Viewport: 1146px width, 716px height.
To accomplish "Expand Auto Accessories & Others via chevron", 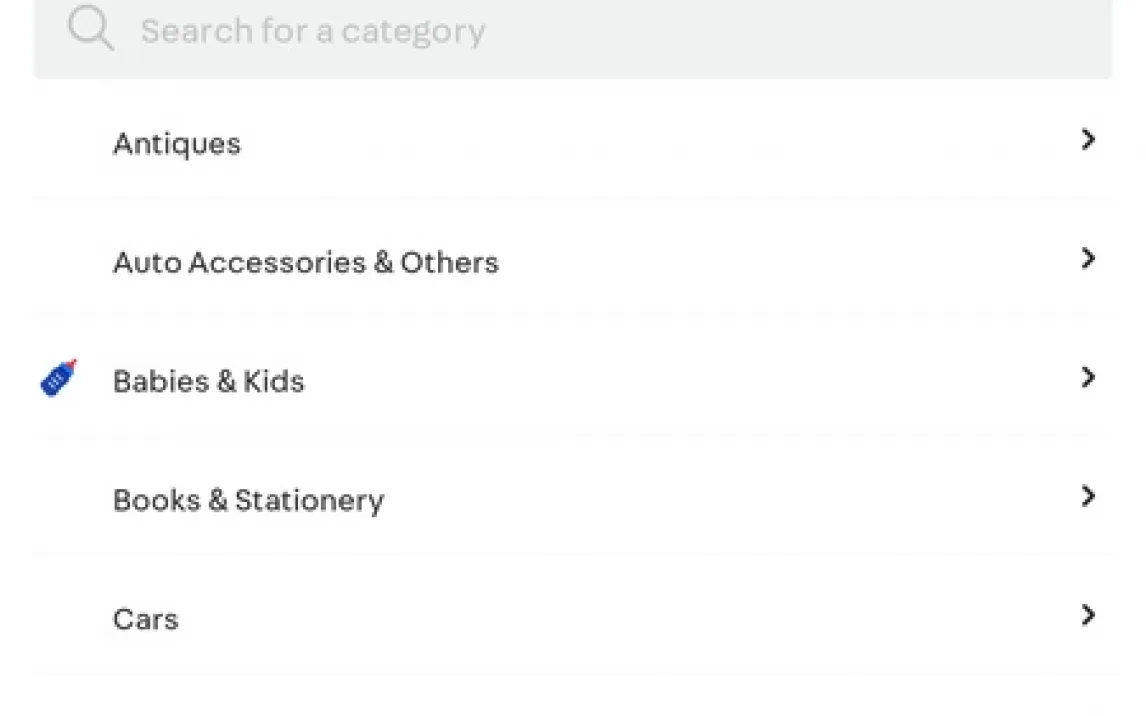I will click(1088, 259).
